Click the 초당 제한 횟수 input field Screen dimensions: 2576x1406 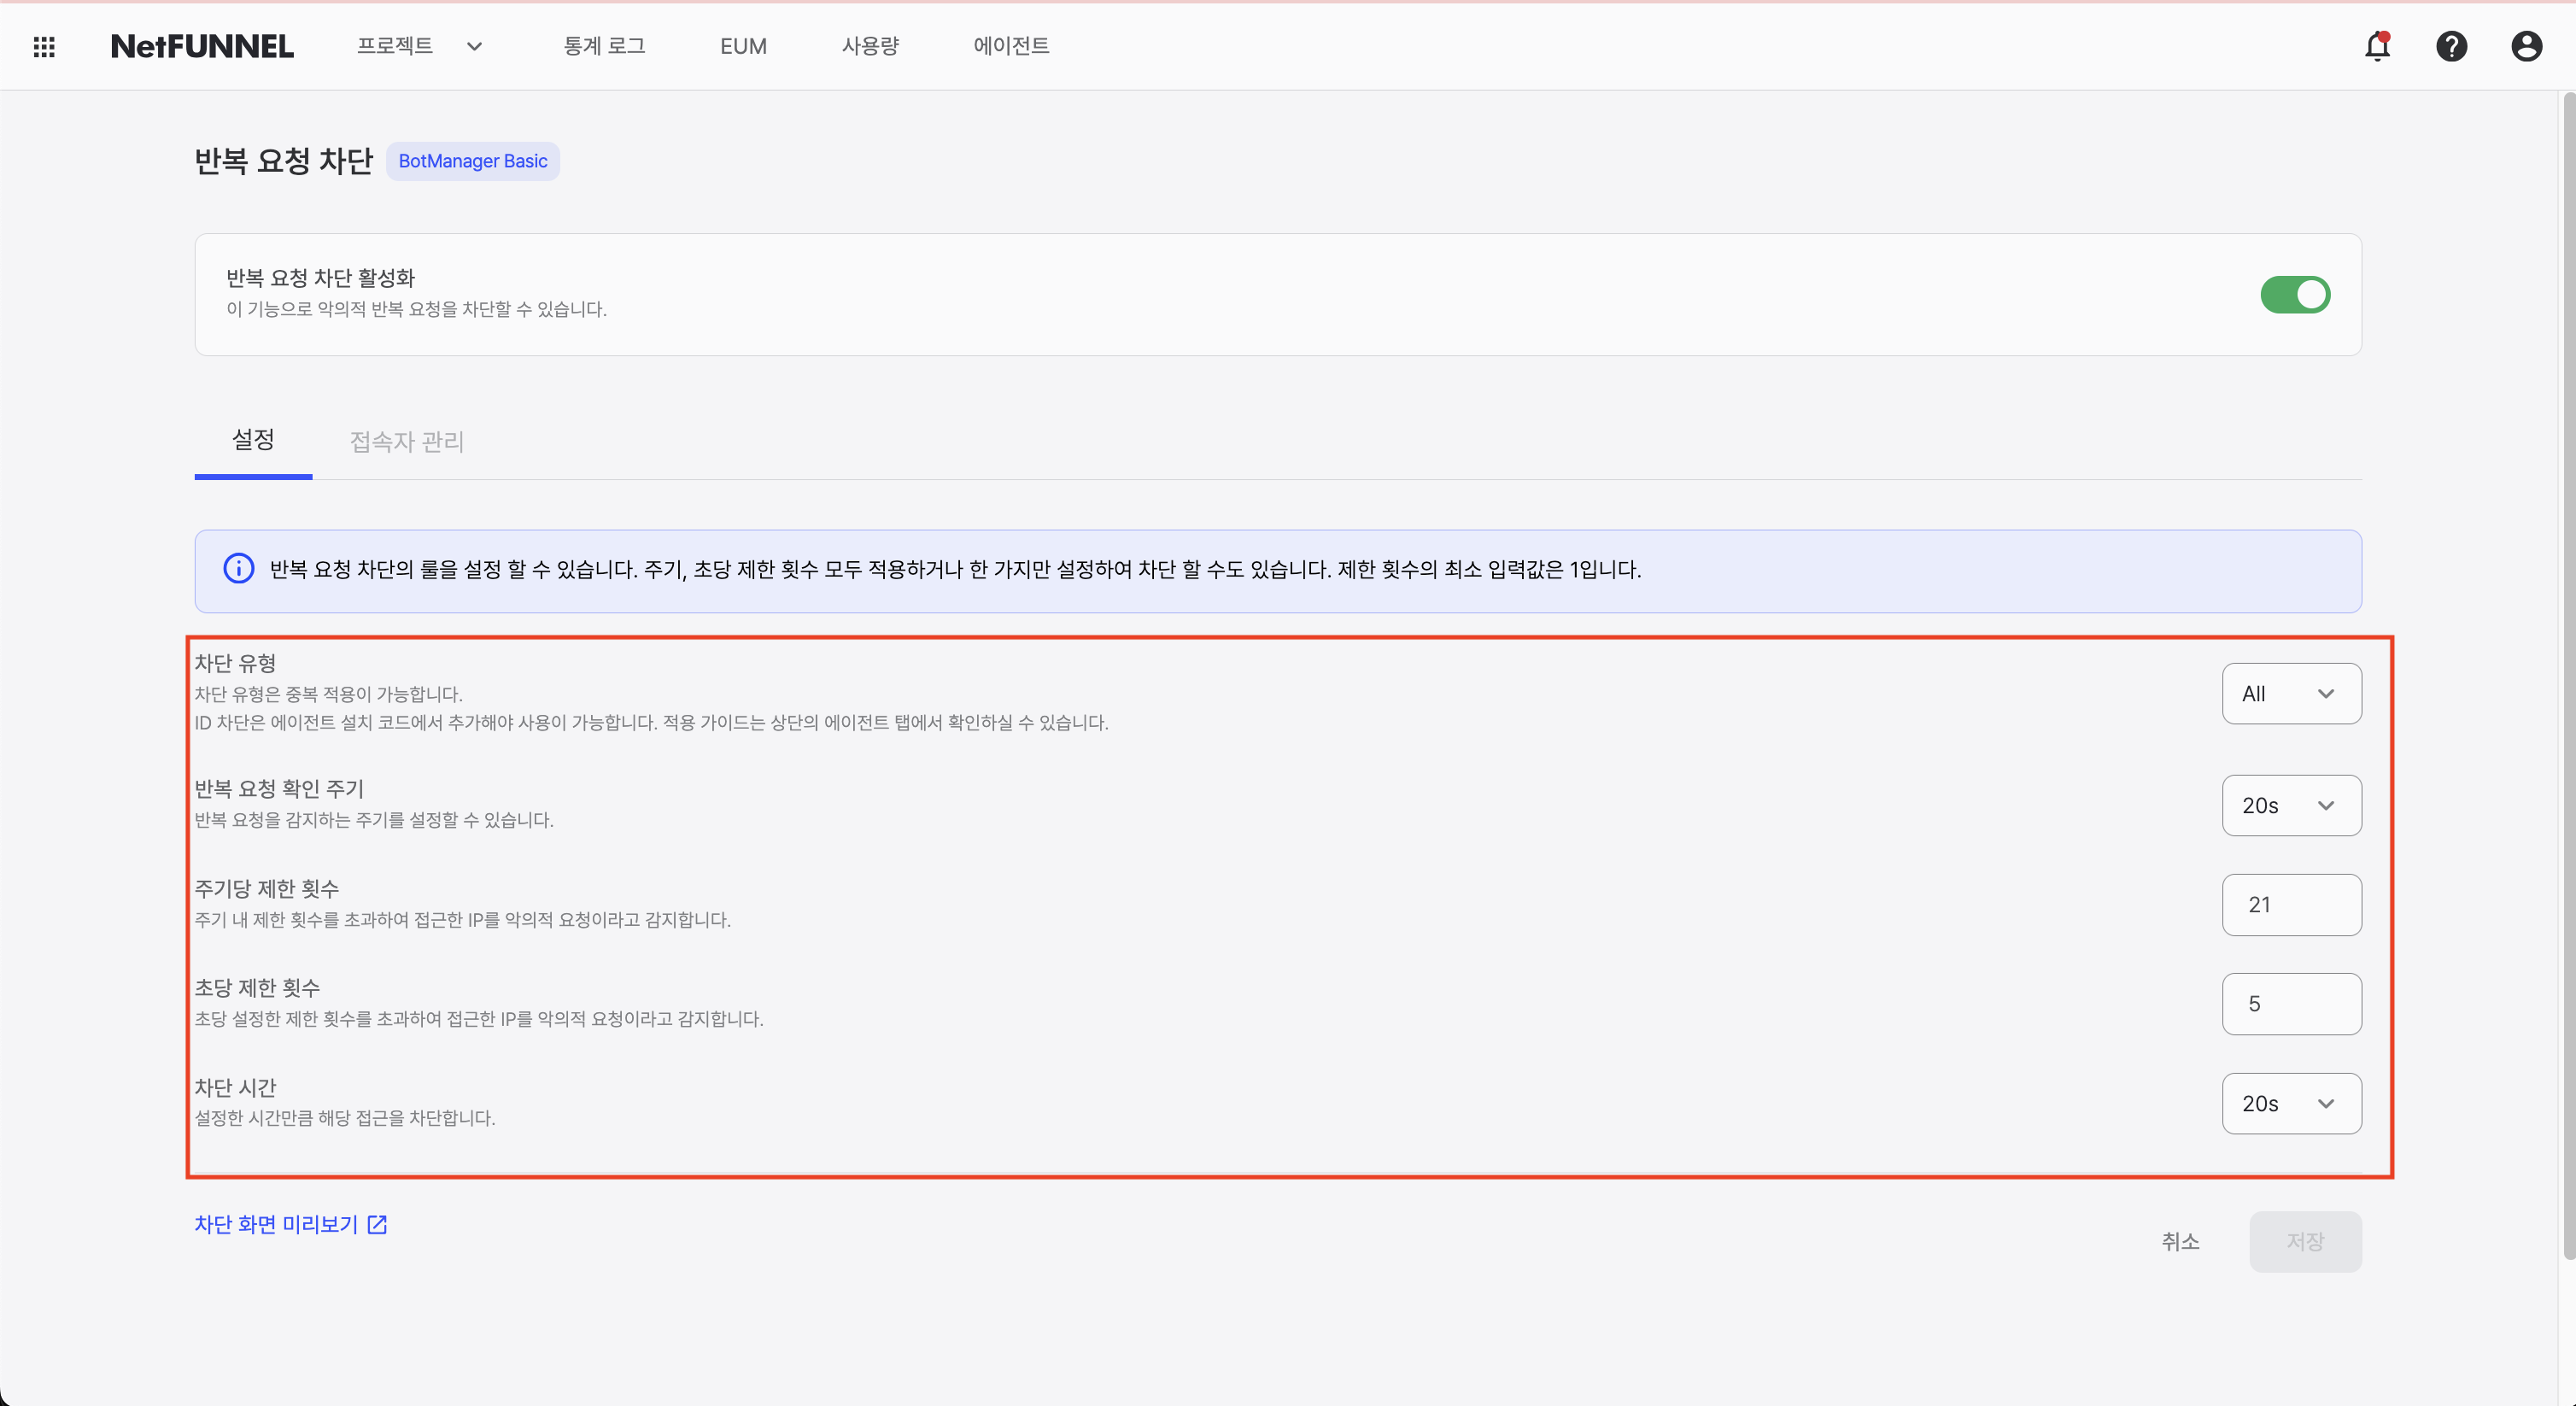coord(2291,1003)
